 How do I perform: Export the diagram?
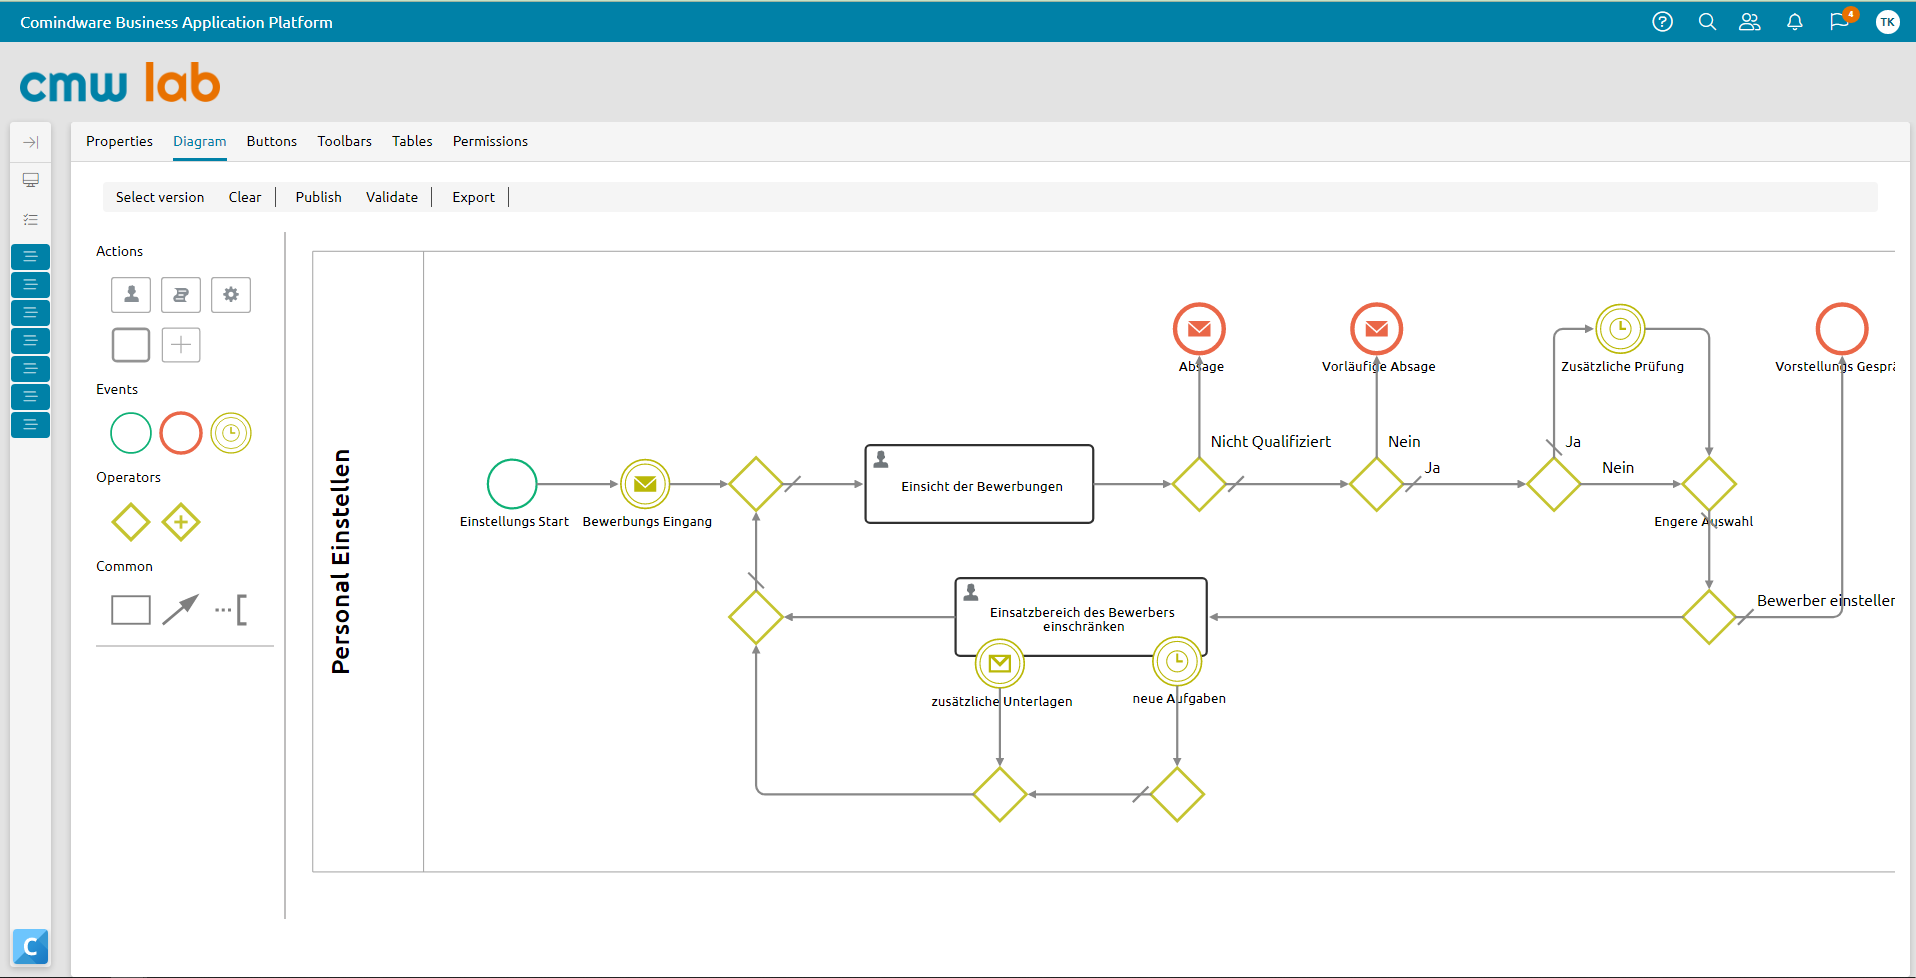coord(473,197)
